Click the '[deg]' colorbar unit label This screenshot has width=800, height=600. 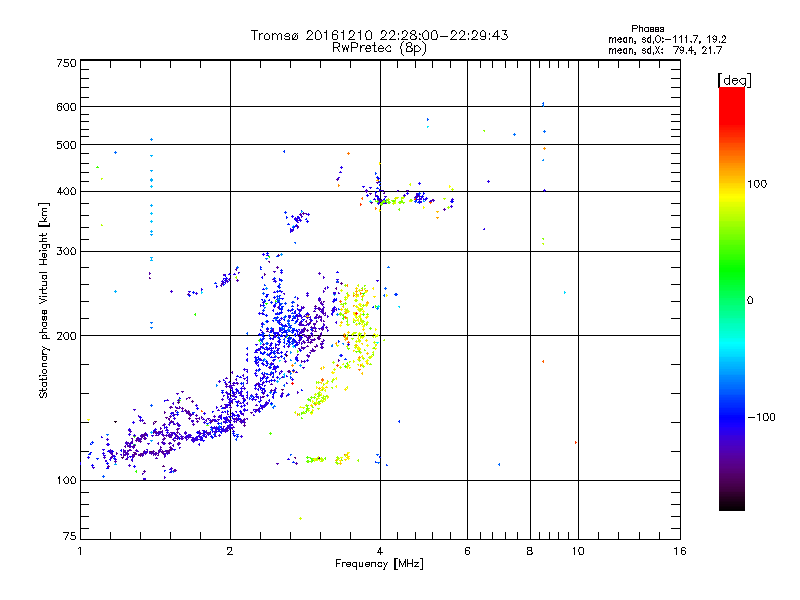click(x=734, y=80)
